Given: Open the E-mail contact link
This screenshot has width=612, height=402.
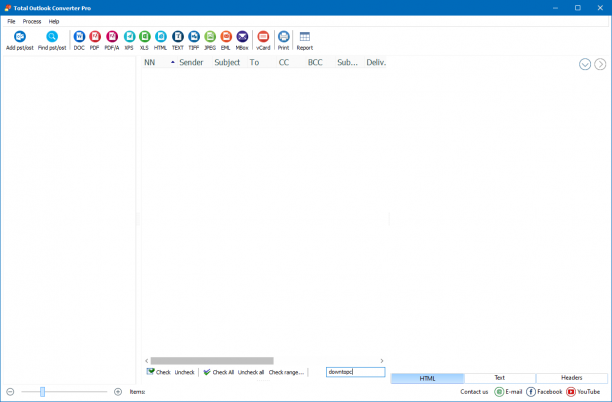Looking at the screenshot, I should point(508,391).
